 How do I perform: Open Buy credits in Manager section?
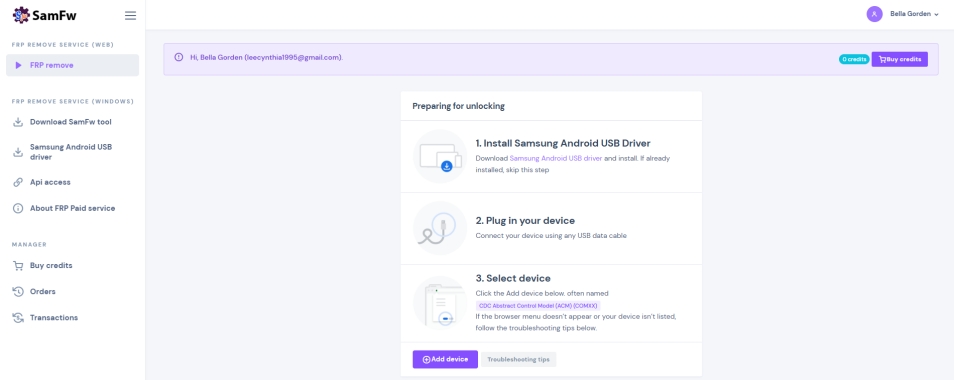72,266
